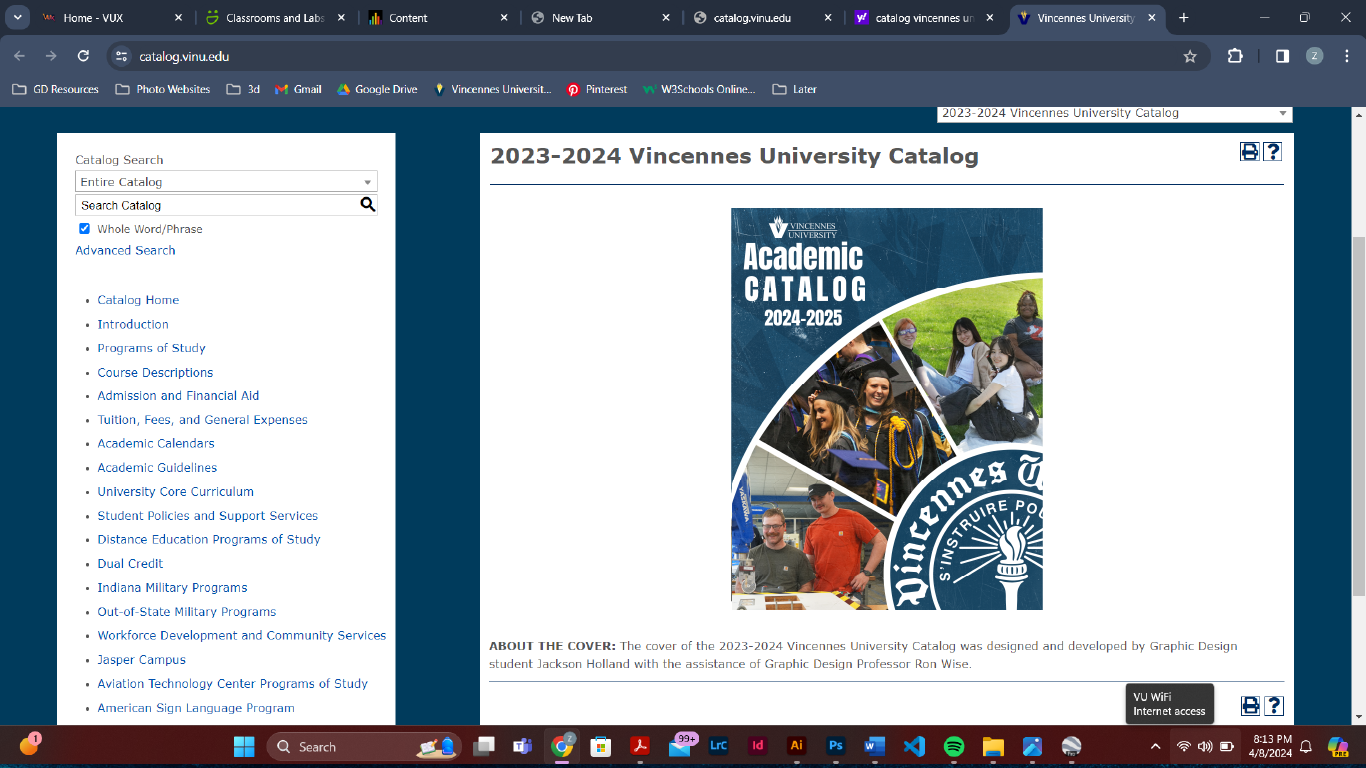The height and width of the screenshot is (768, 1366).
Task: Switch to the New Tab tab
Action: click(602, 18)
